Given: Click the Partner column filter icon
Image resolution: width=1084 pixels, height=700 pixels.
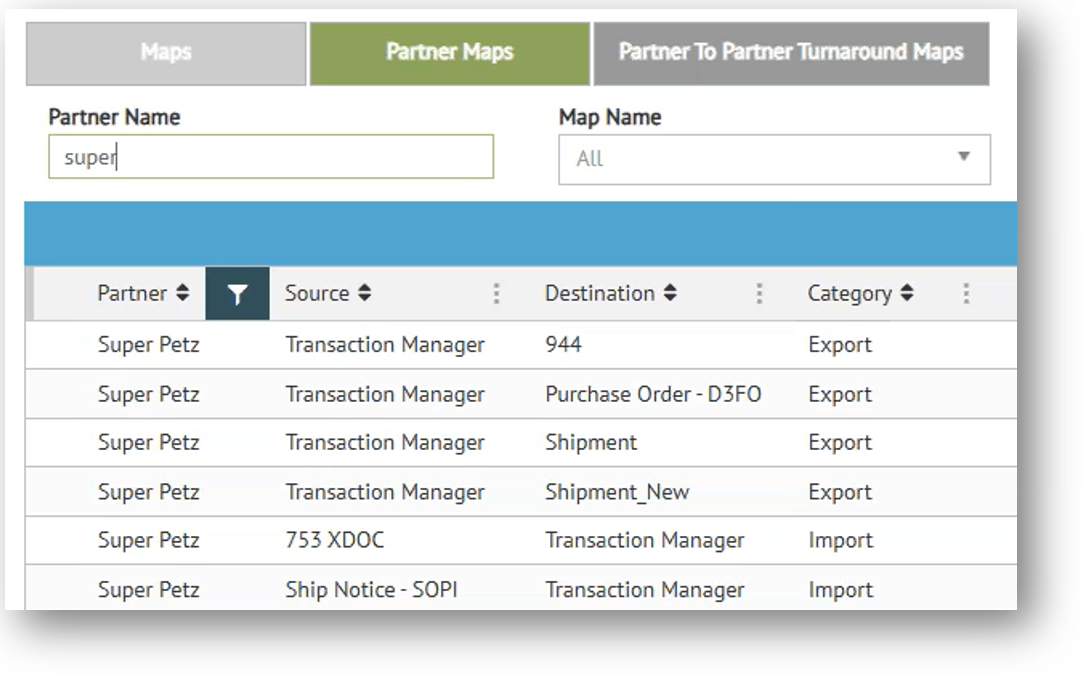Looking at the screenshot, I should [x=237, y=294].
